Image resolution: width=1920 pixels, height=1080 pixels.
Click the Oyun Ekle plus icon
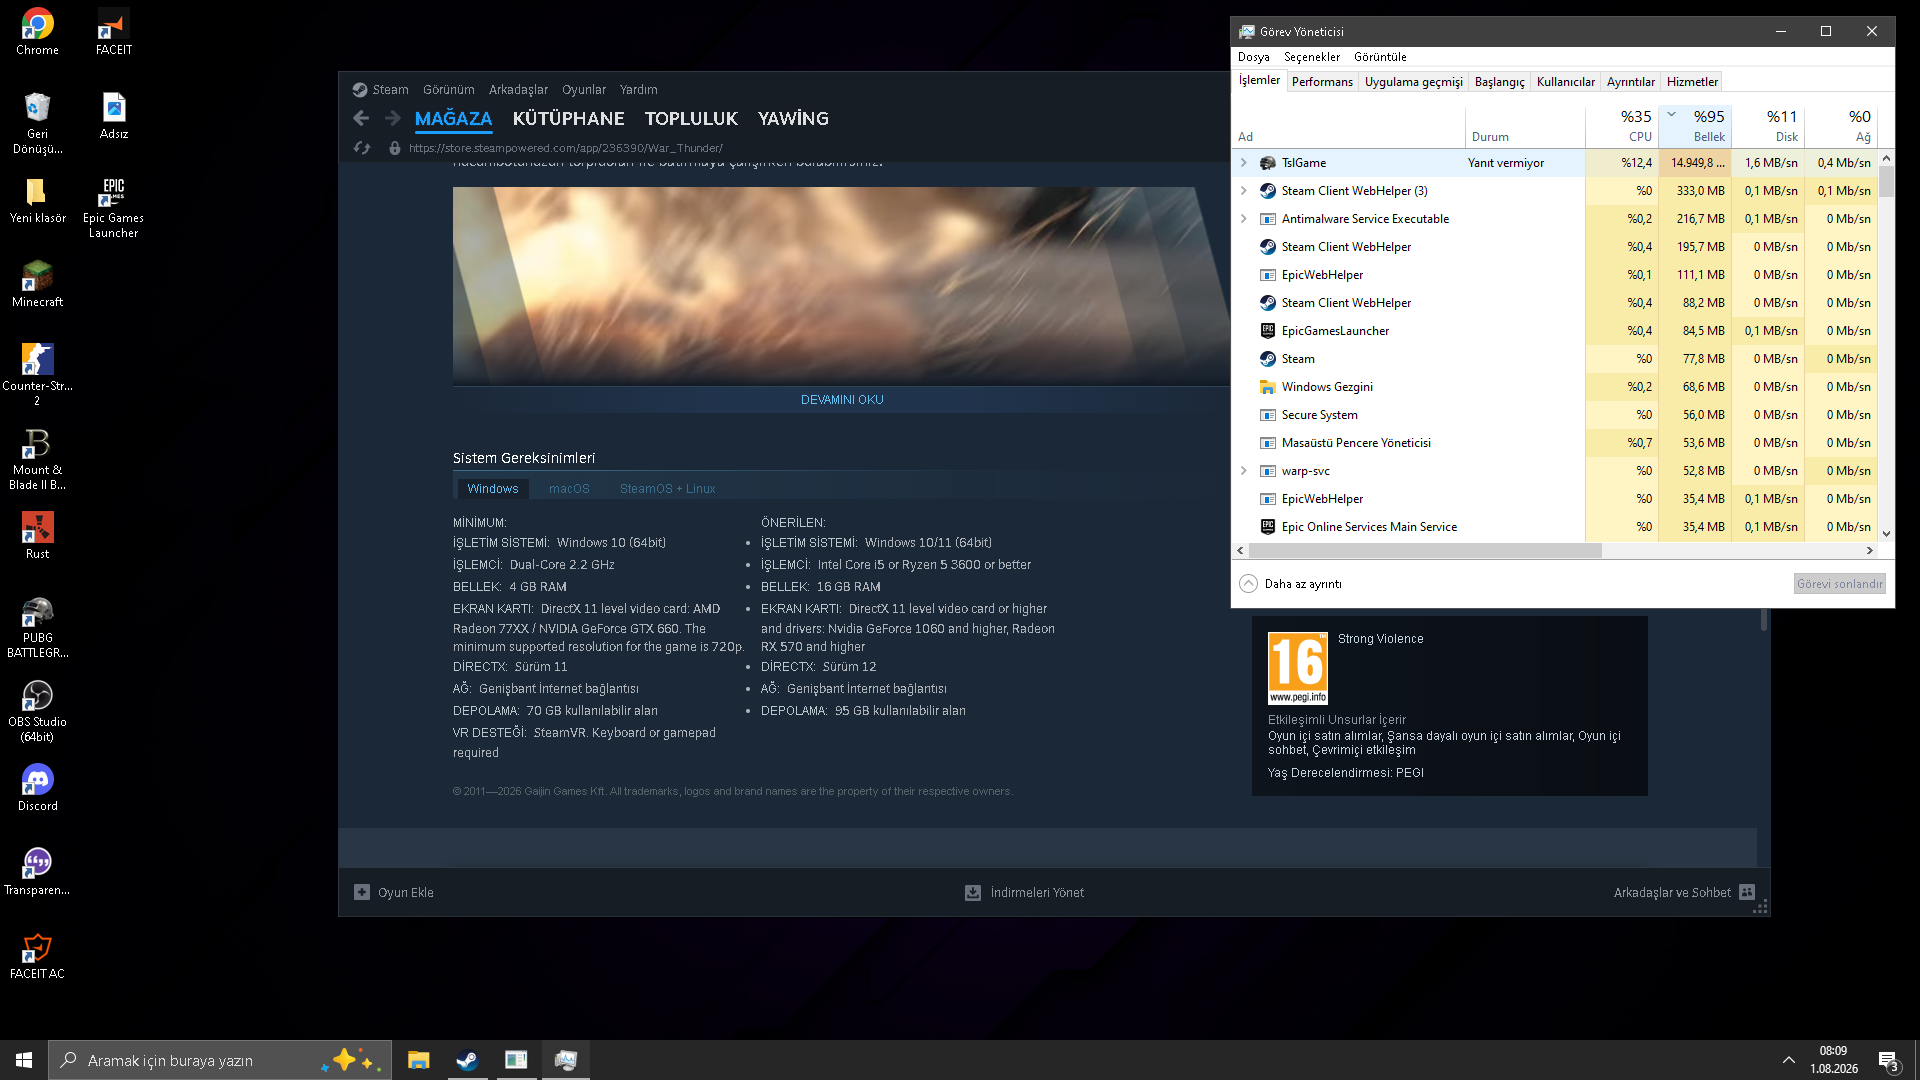[362, 892]
